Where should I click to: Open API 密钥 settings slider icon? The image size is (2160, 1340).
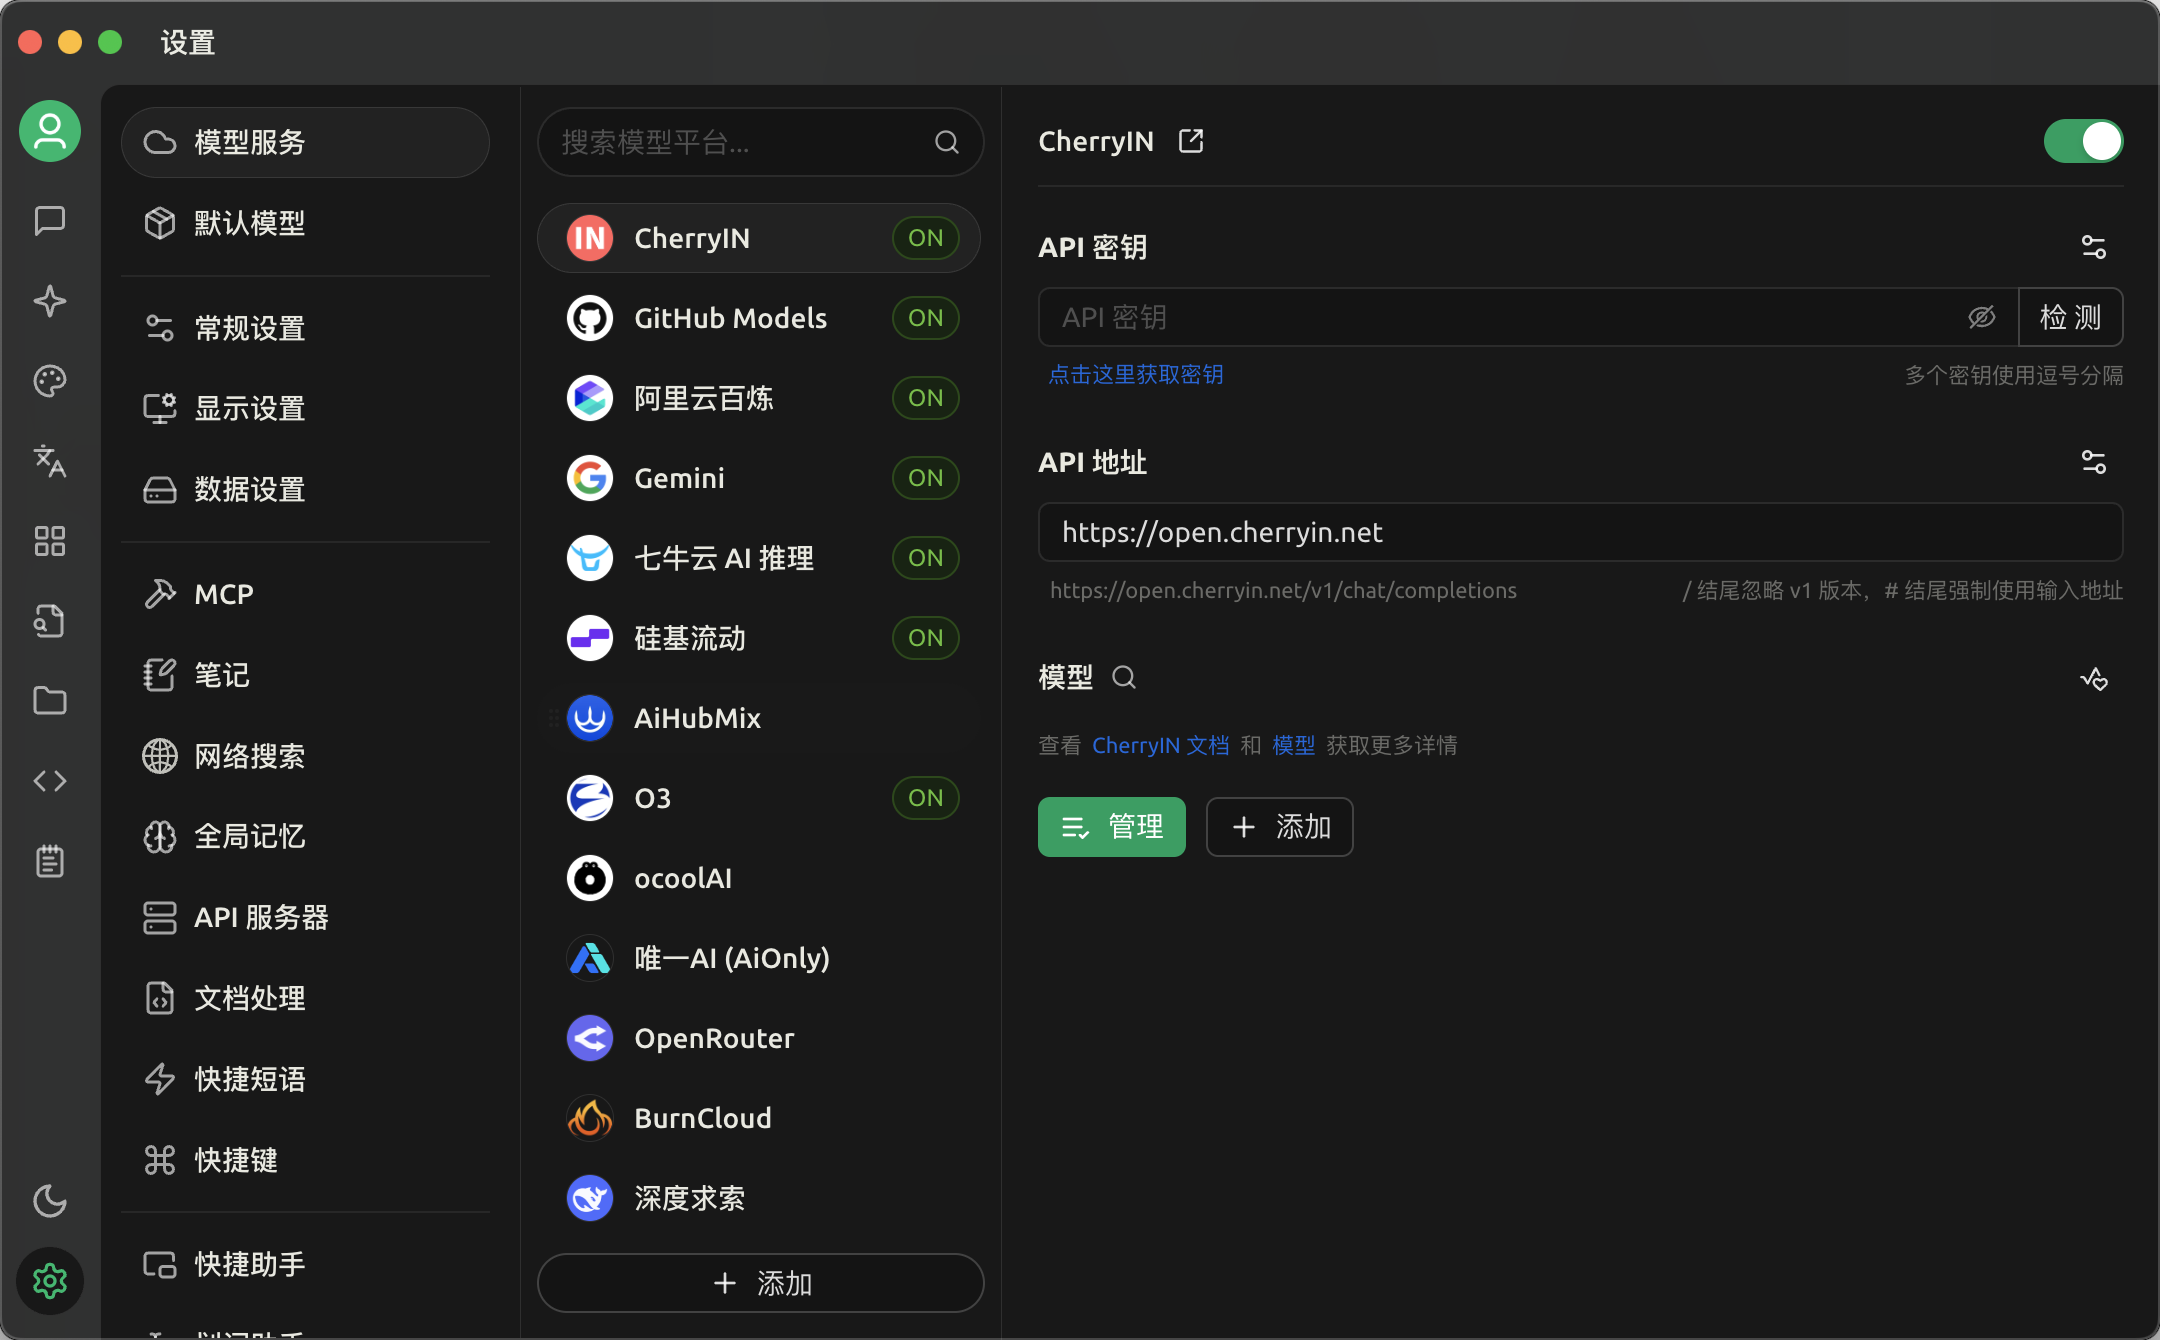(2094, 247)
